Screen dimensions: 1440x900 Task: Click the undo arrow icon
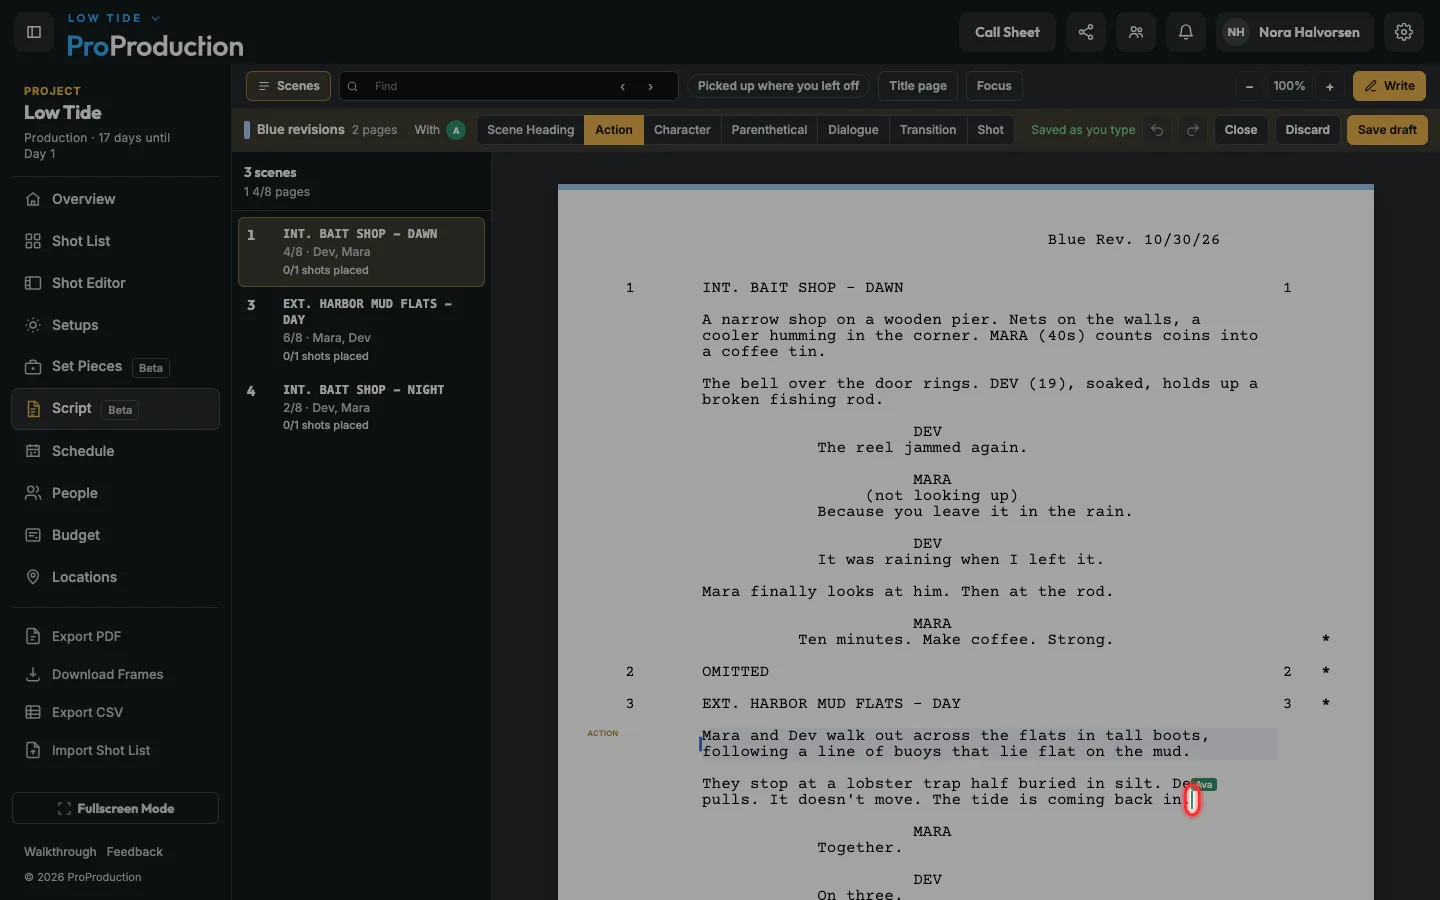1157,130
